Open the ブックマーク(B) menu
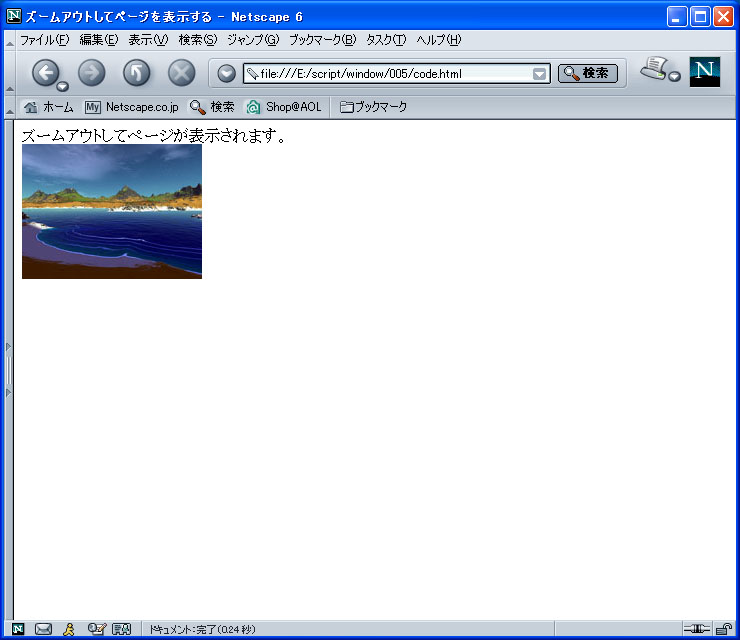Screen dimensions: 740x640 click(323, 40)
